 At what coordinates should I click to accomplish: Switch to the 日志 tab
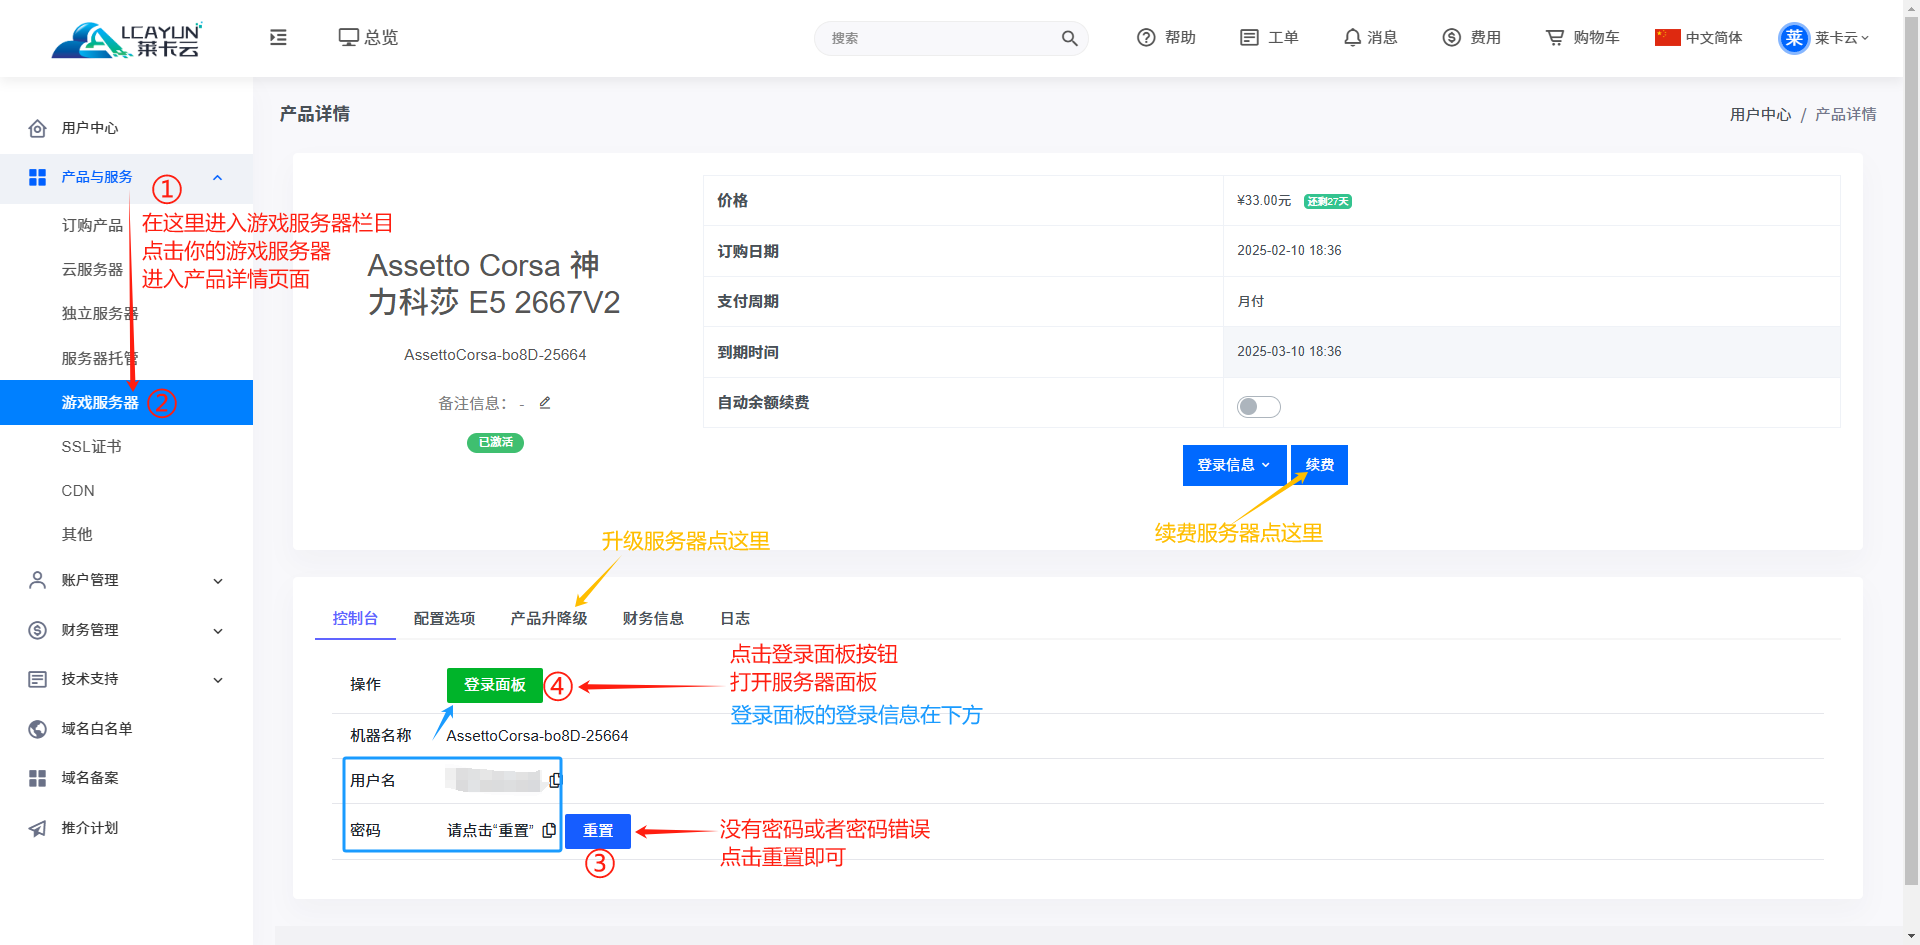coord(735,618)
